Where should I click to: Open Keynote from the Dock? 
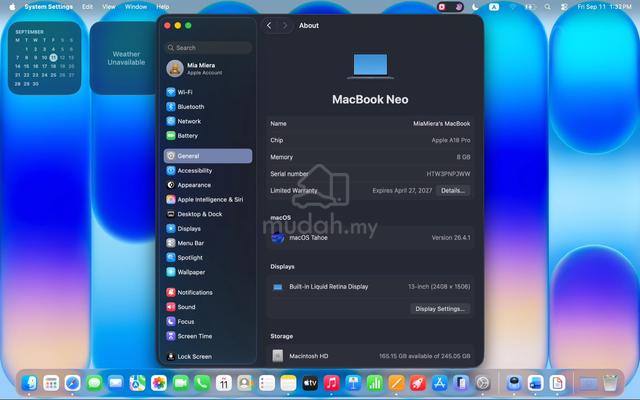(353, 383)
